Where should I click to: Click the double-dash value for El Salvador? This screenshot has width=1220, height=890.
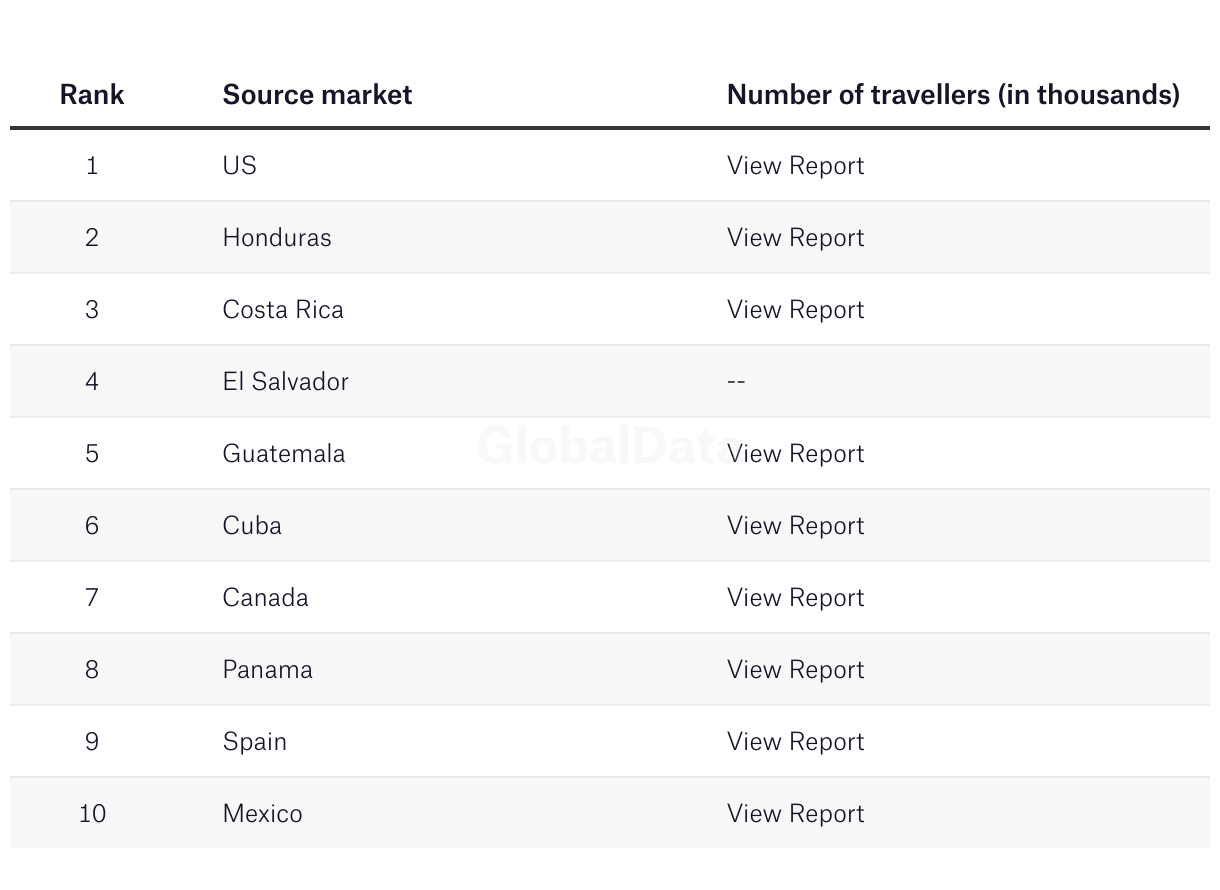click(x=736, y=381)
